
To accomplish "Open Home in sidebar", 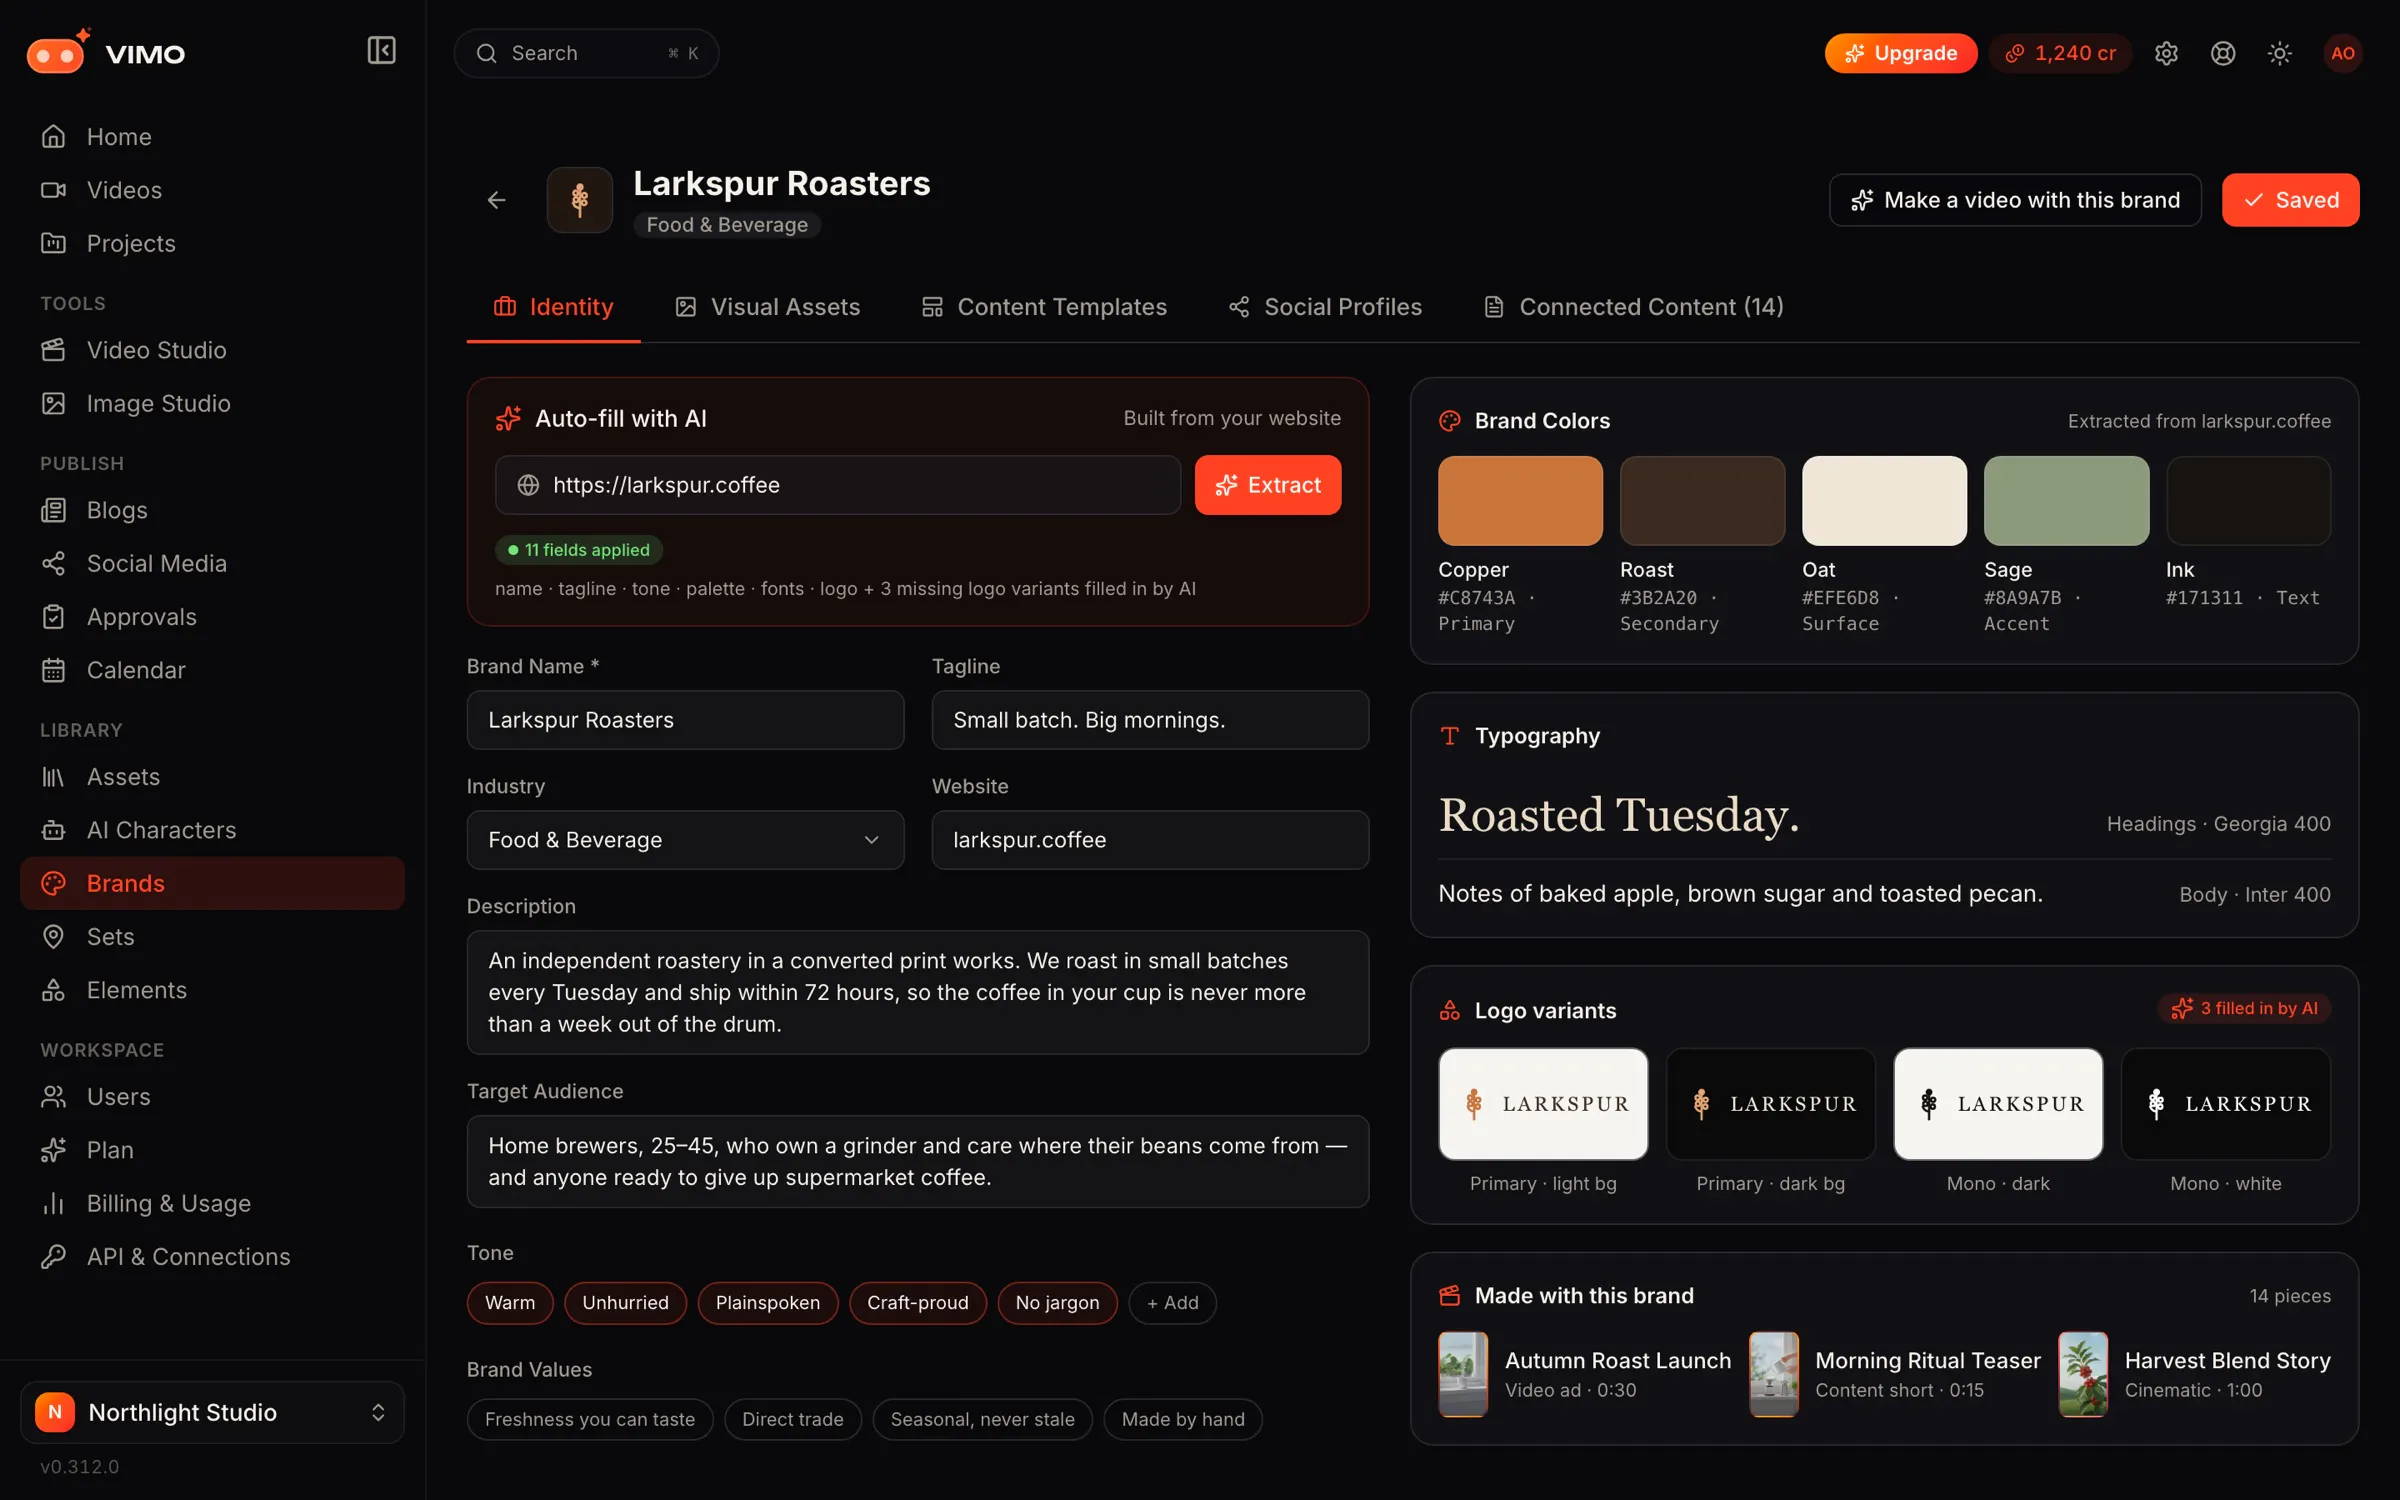I will click(x=212, y=137).
